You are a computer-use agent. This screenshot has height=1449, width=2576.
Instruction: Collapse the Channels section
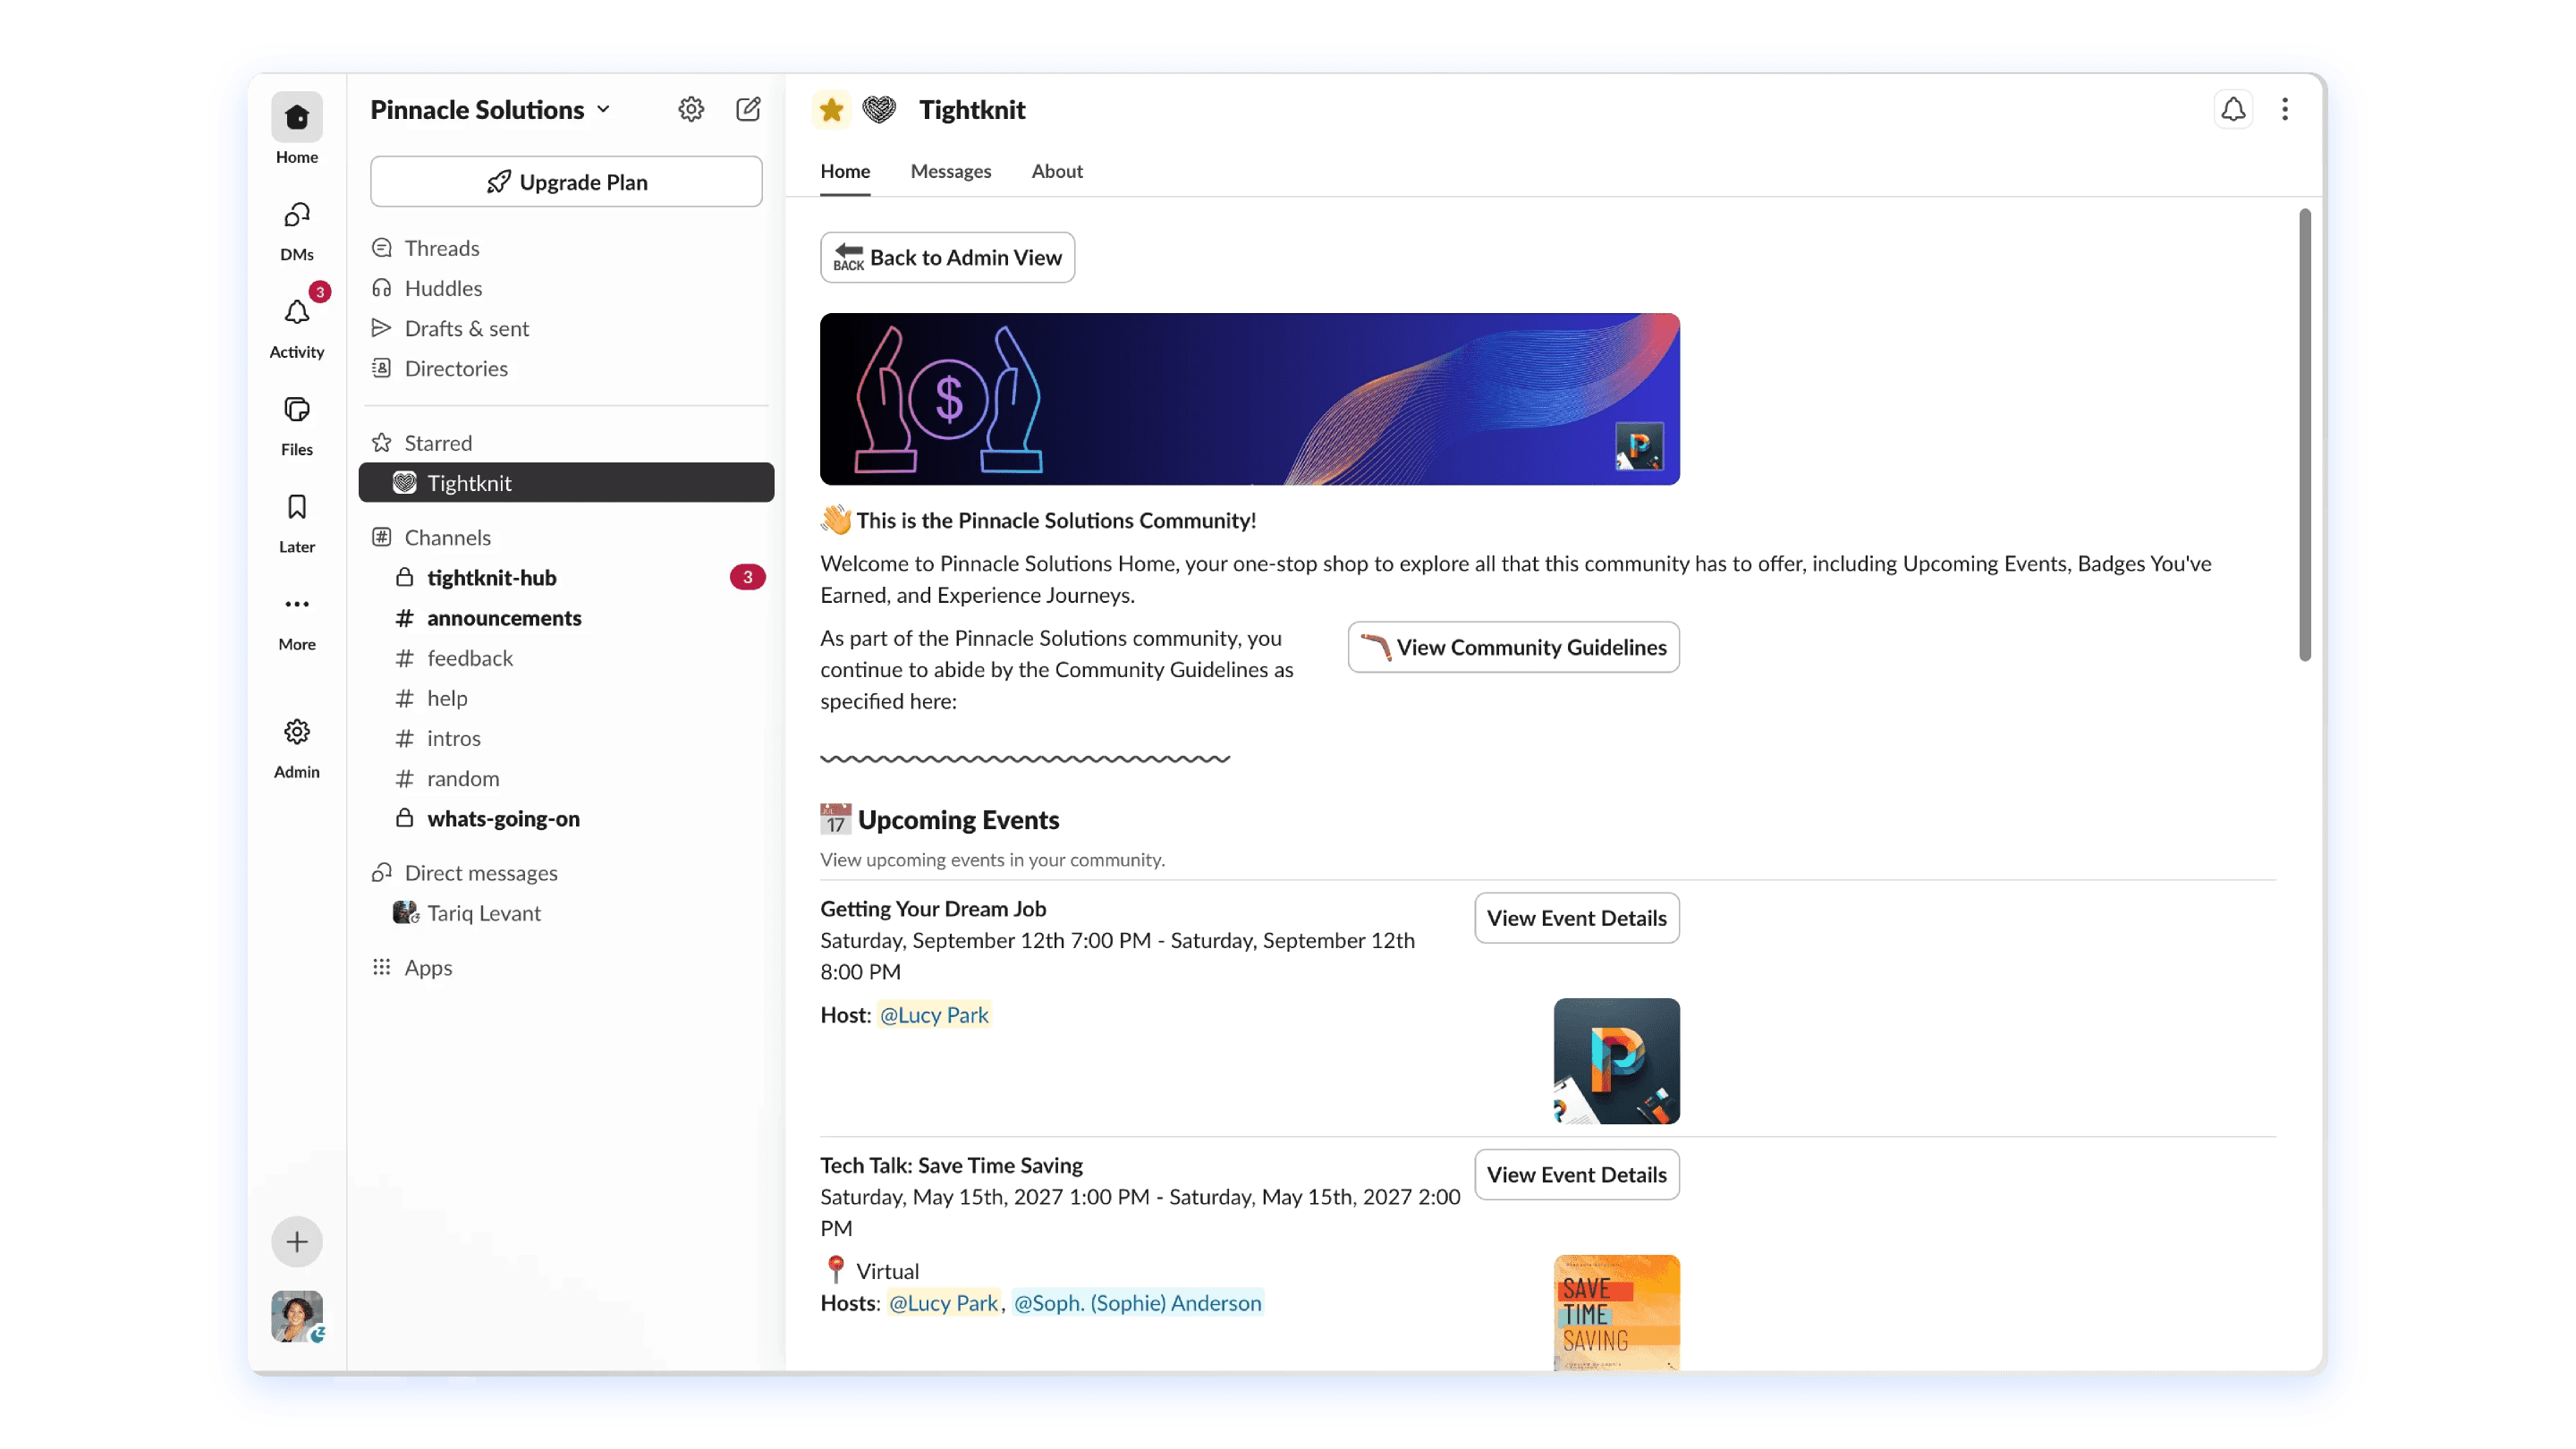(447, 537)
